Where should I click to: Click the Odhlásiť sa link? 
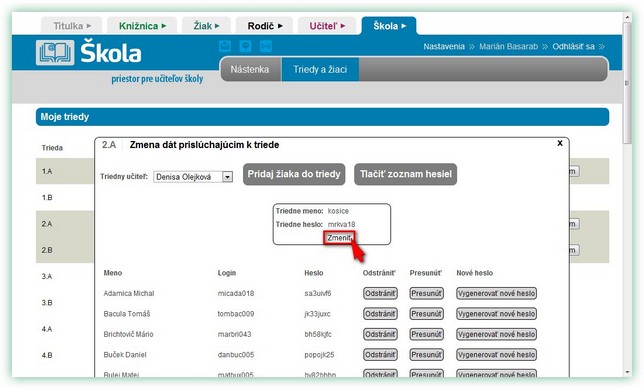(x=573, y=46)
